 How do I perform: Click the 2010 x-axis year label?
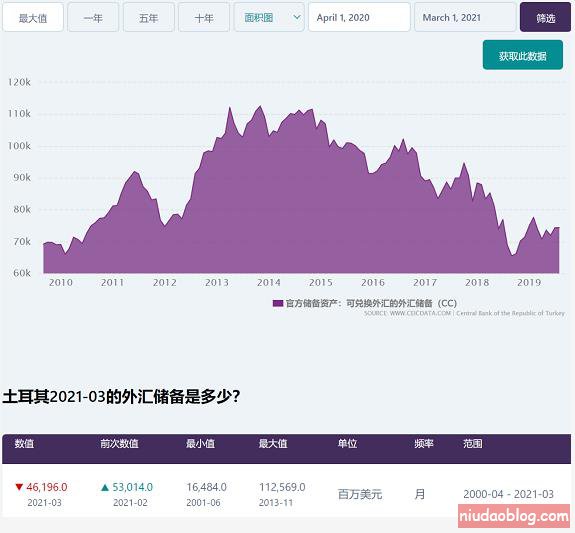tap(61, 282)
